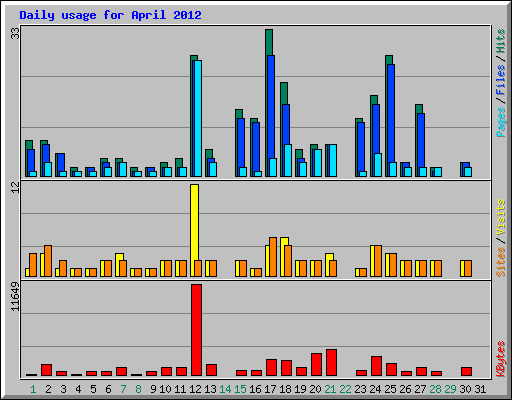Click green day label "29" on the x-axis

450,389
